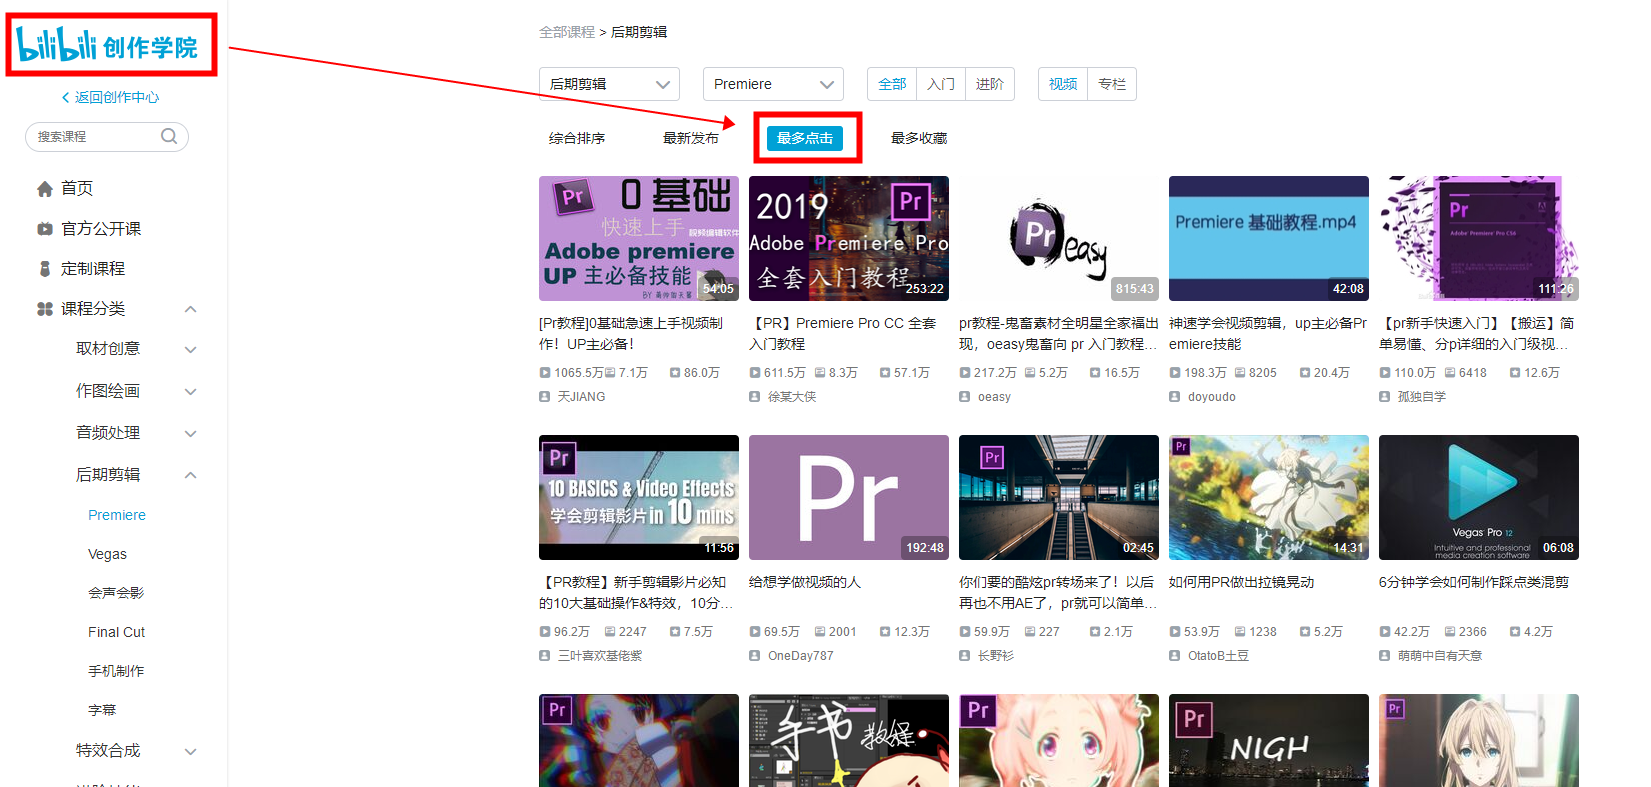Image resolution: width=1651 pixels, height=787 pixels.
Task: Expand the 作图绘画 category
Action: [x=191, y=391]
